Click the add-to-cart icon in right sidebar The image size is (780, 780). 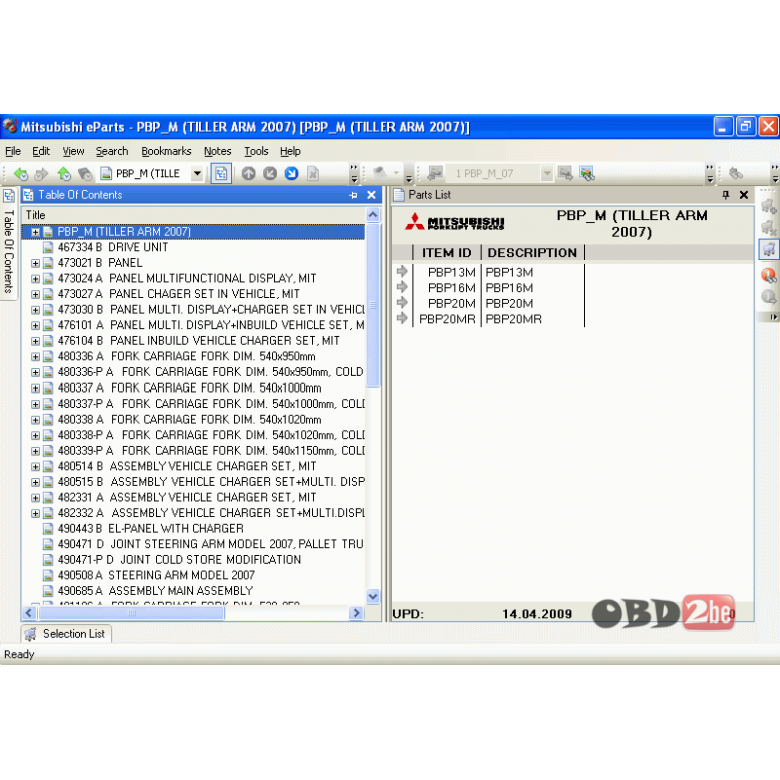coord(769,205)
